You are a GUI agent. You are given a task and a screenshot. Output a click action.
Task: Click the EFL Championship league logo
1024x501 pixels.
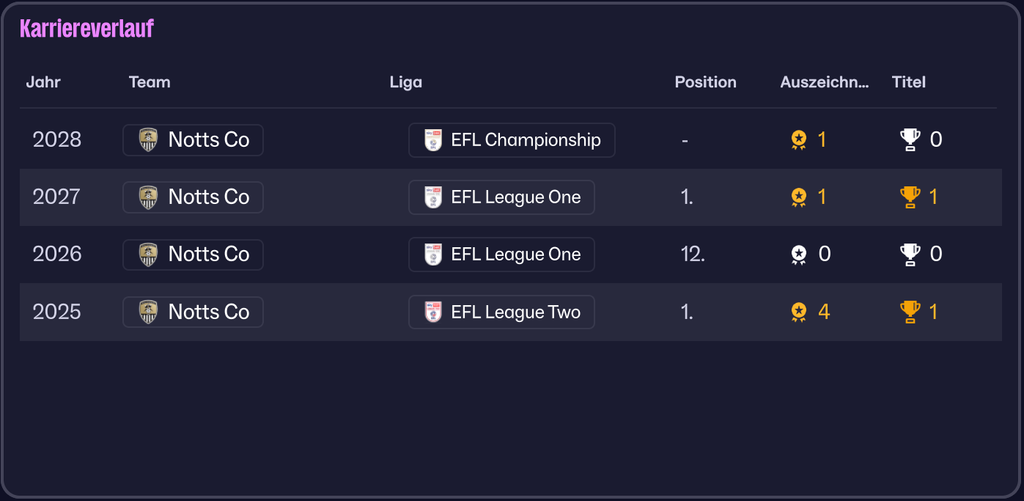pos(433,140)
